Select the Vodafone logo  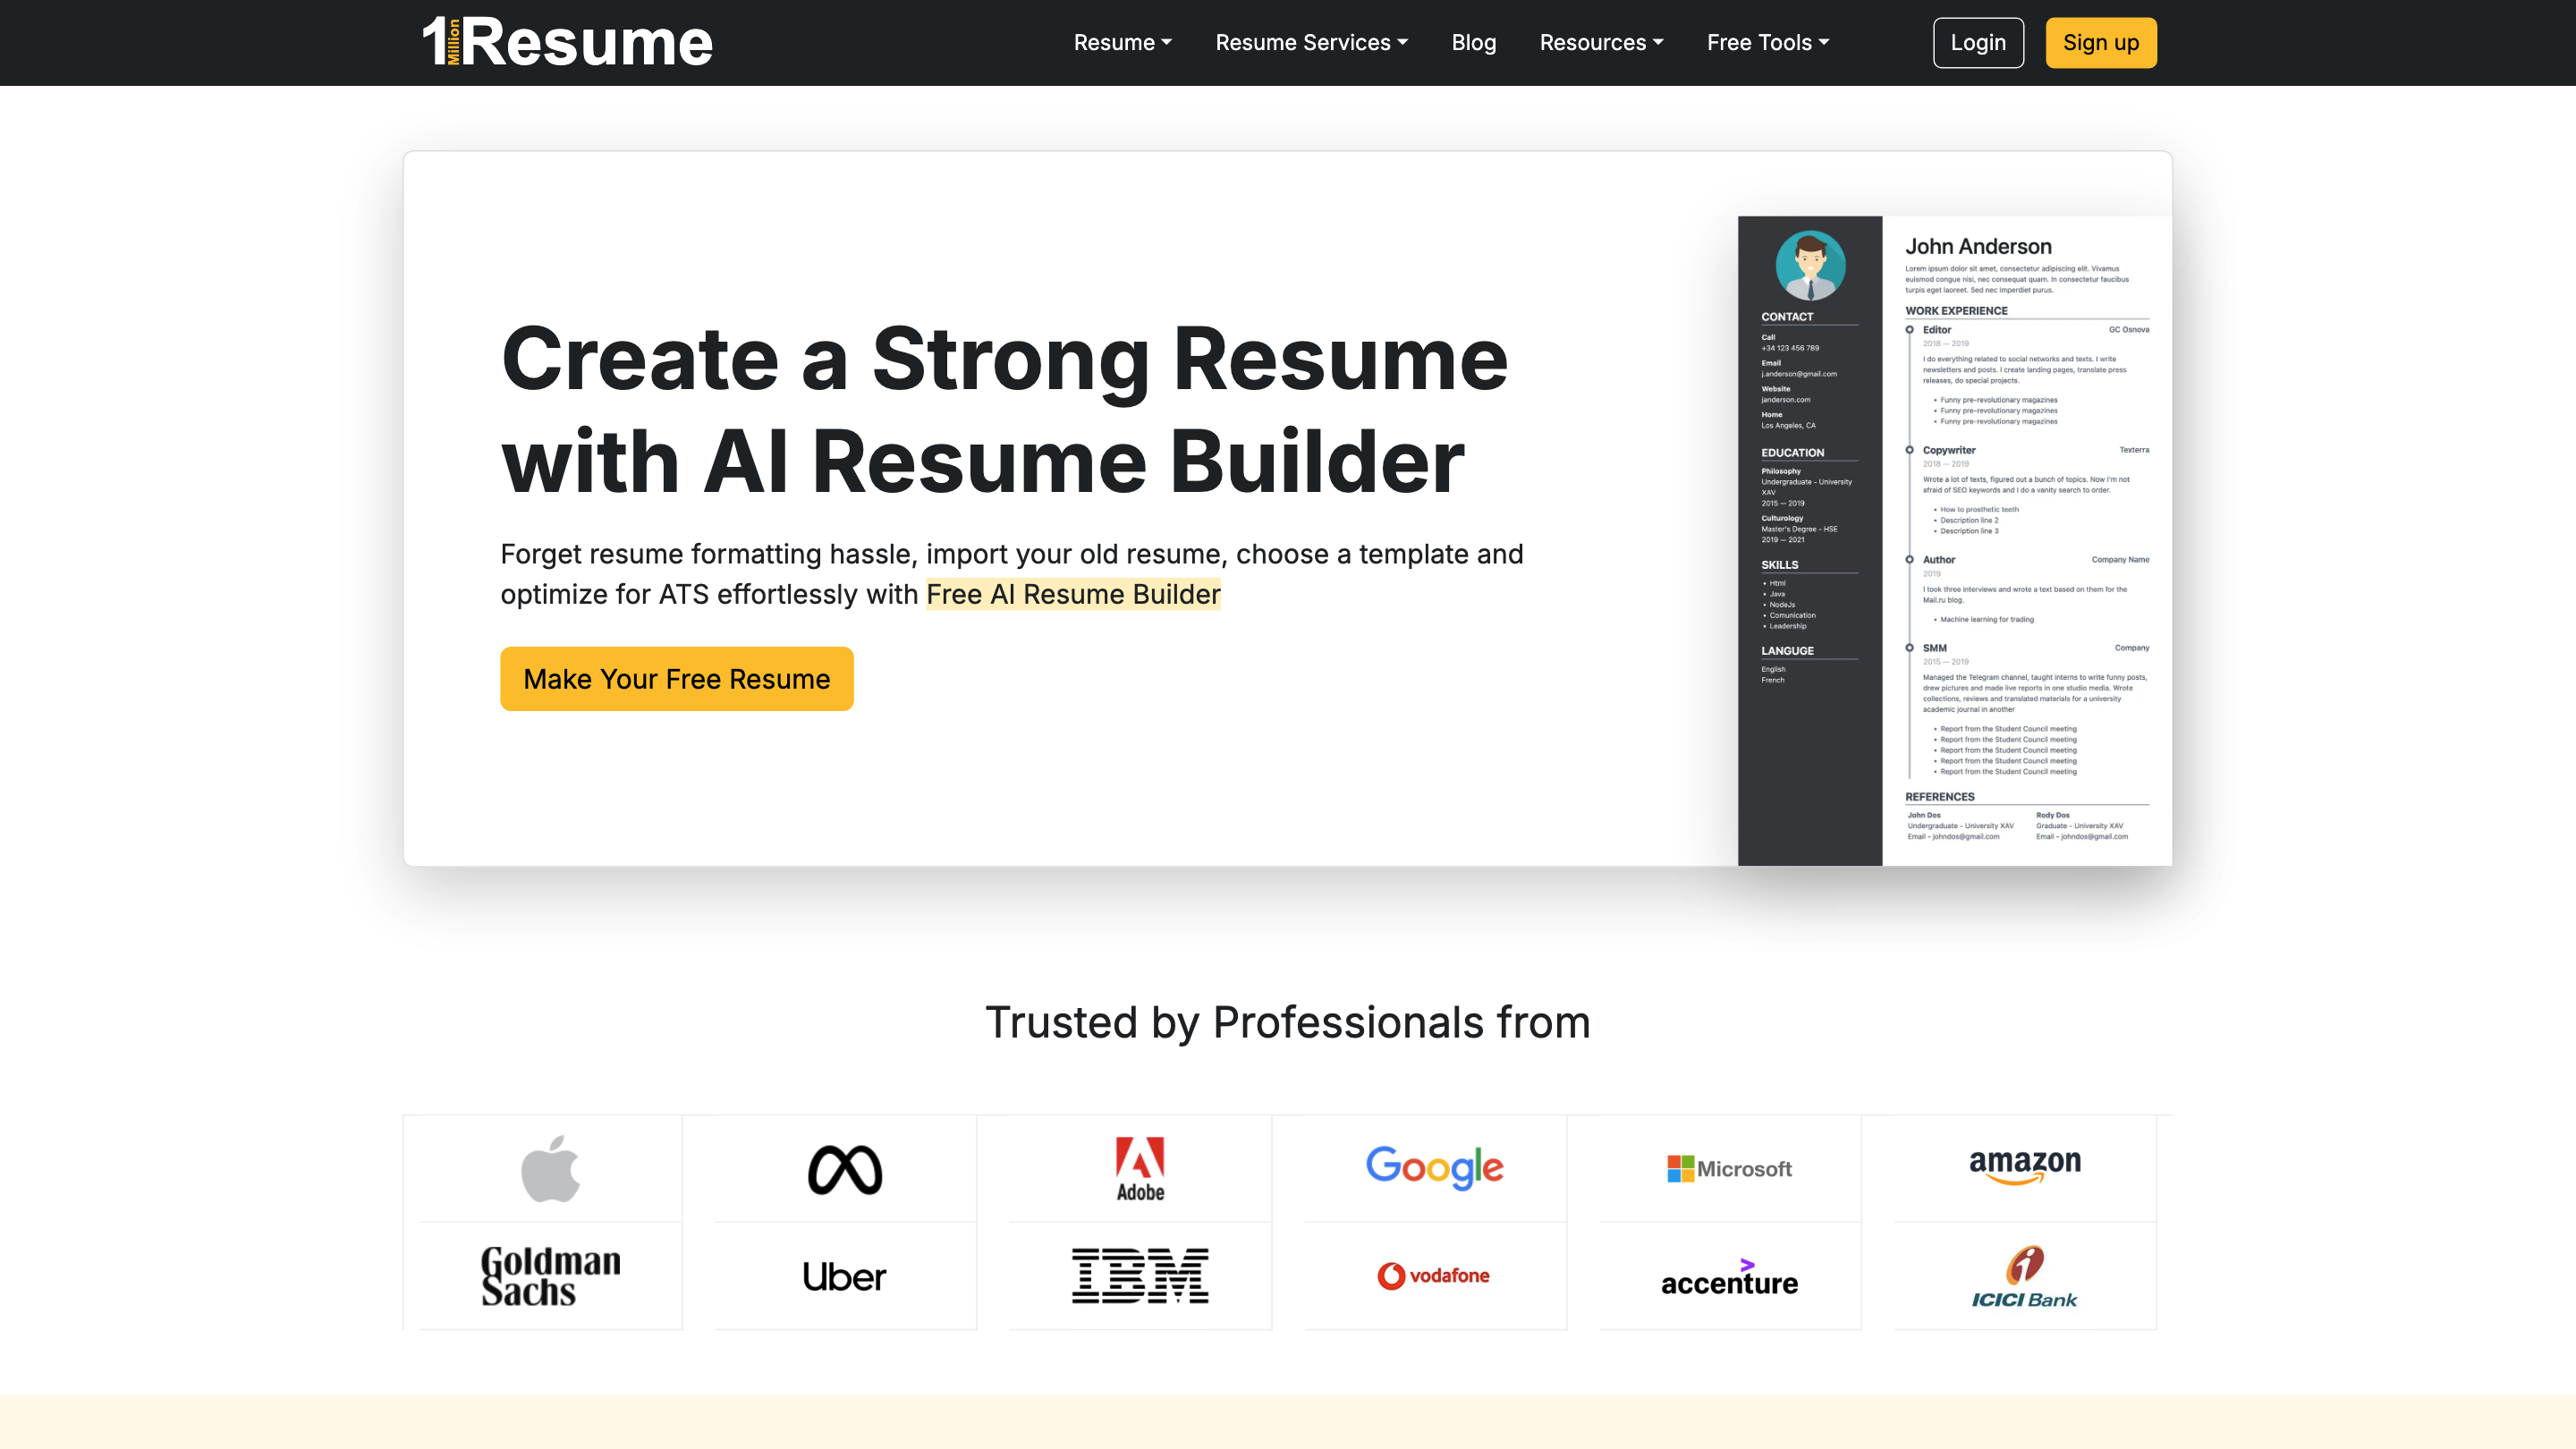click(x=1434, y=1276)
